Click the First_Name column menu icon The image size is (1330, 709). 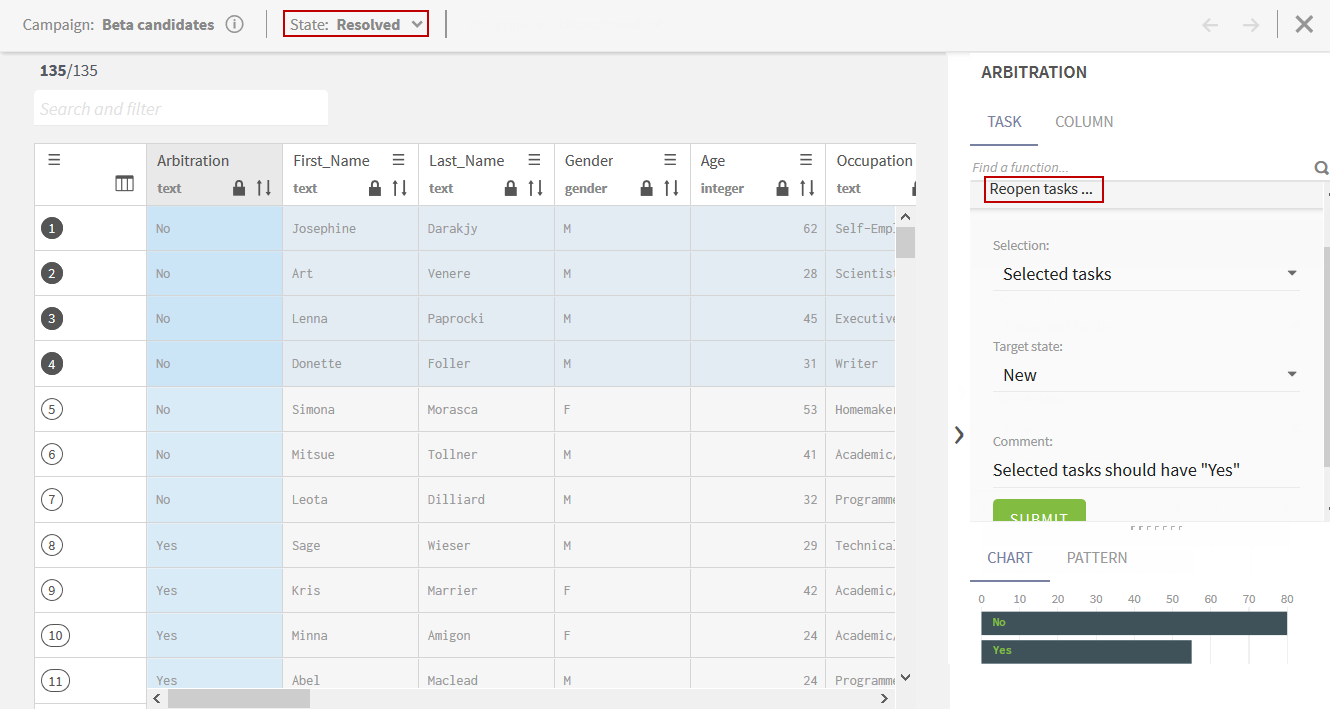(x=398, y=160)
